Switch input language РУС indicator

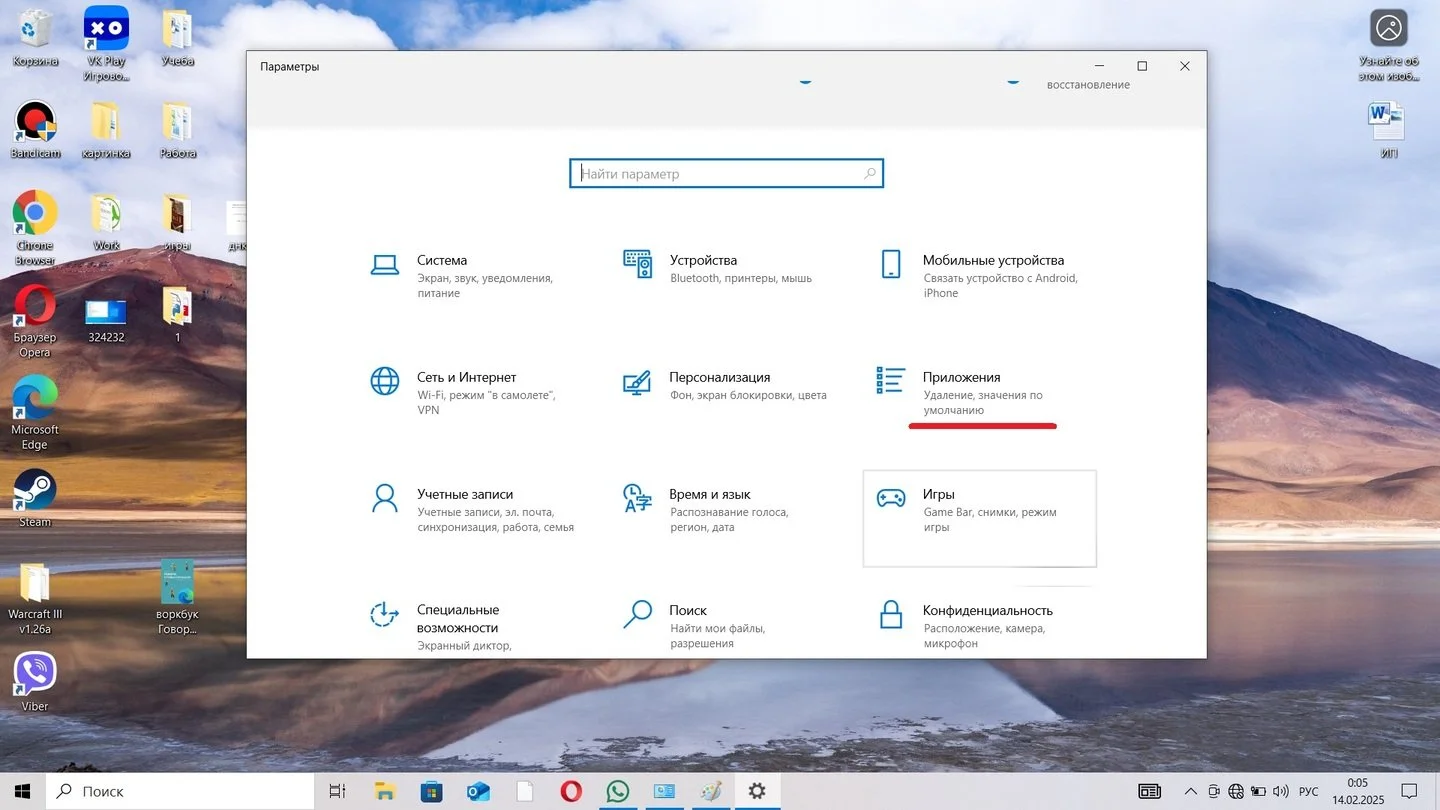[x=1308, y=791]
